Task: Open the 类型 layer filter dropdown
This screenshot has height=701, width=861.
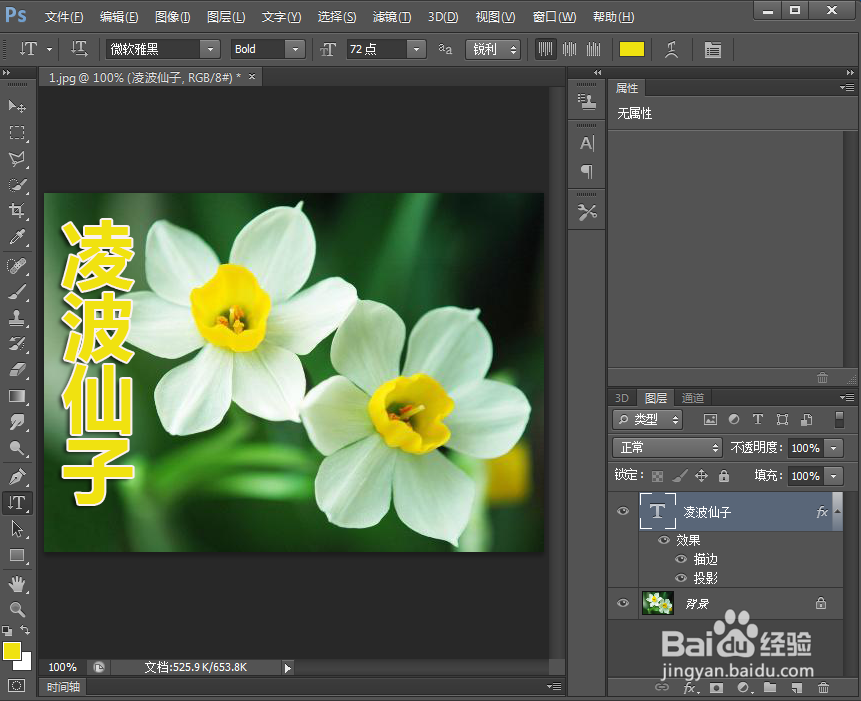Action: click(x=647, y=419)
